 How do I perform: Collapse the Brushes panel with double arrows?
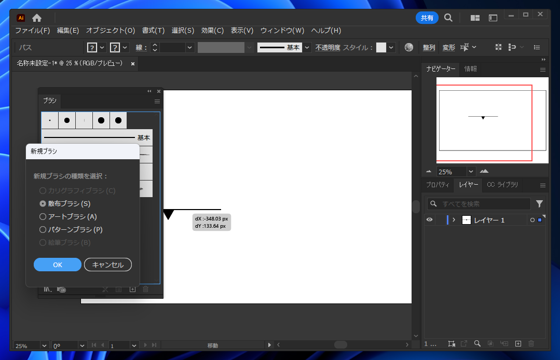pyautogui.click(x=149, y=91)
